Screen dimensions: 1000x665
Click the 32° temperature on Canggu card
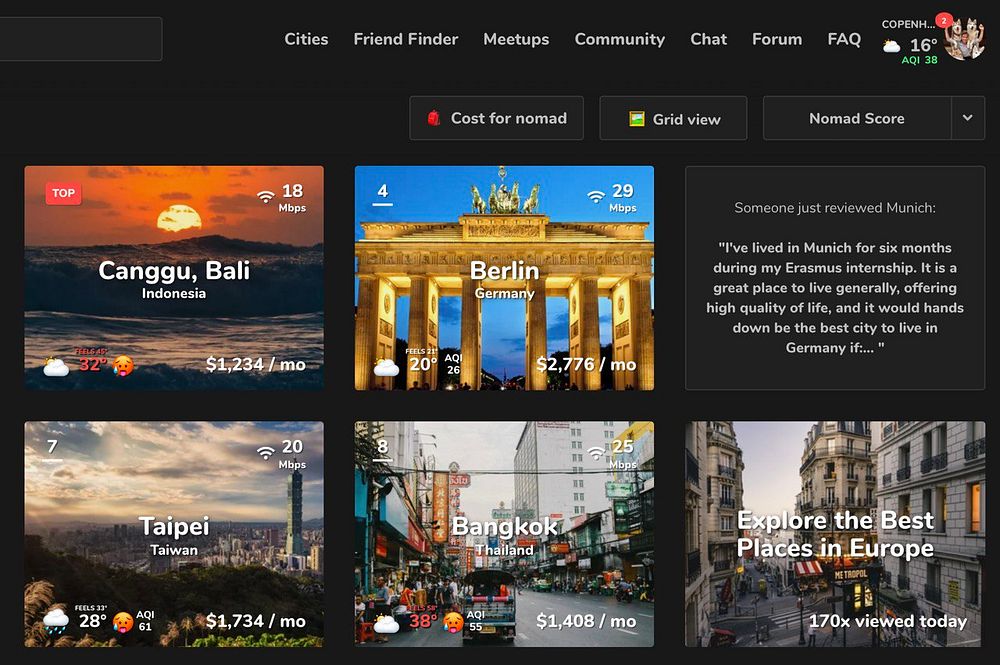pyautogui.click(x=93, y=364)
